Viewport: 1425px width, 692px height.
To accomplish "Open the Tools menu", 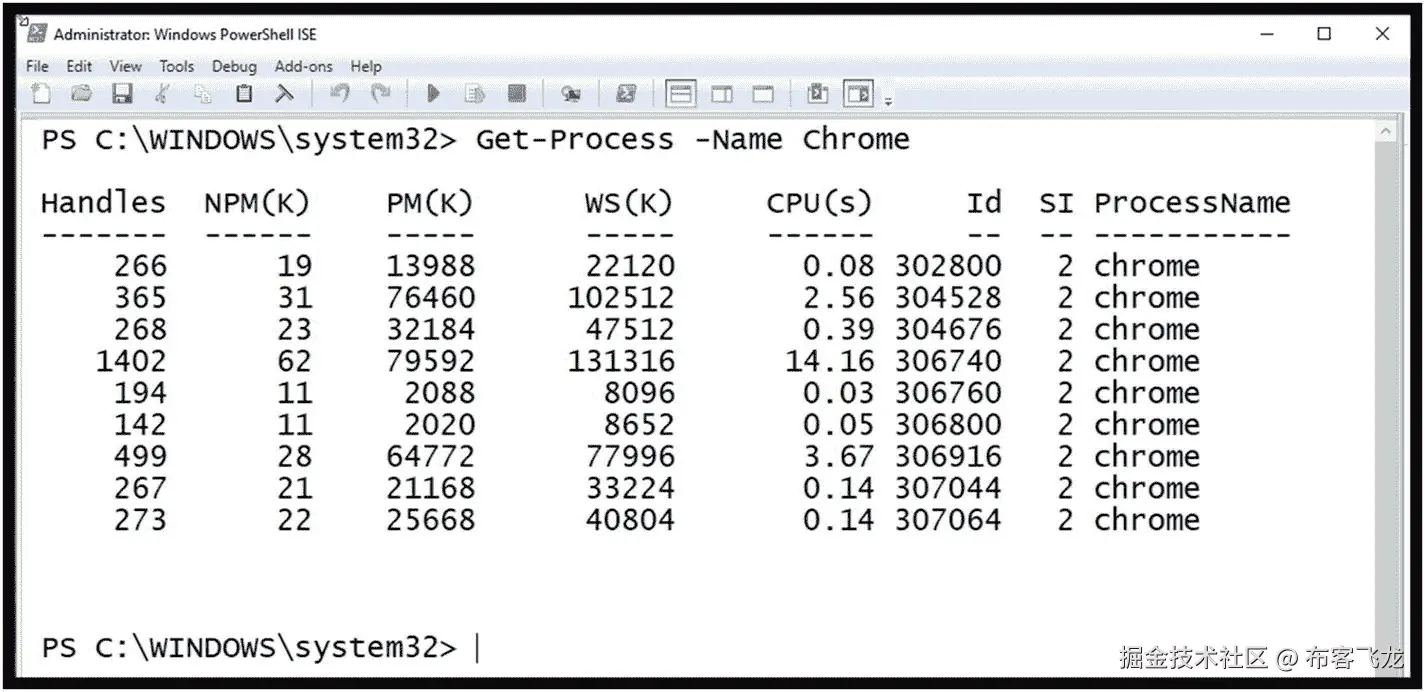I will 177,66.
